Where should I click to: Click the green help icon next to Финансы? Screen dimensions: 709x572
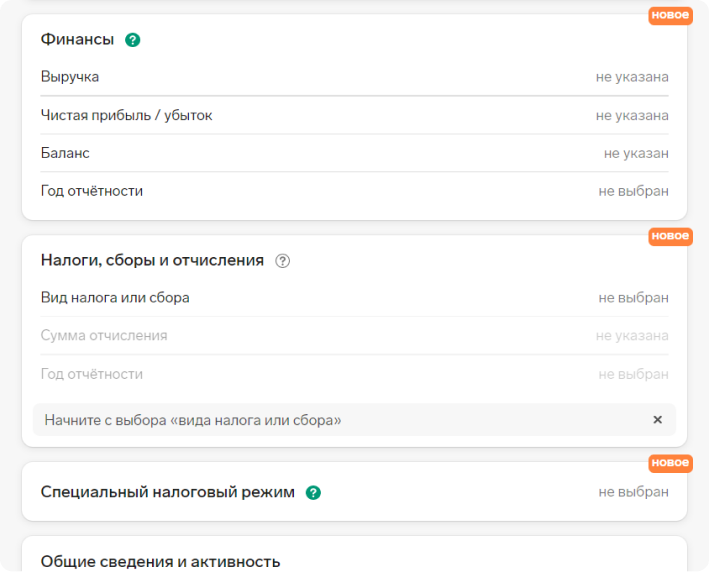[x=132, y=40]
